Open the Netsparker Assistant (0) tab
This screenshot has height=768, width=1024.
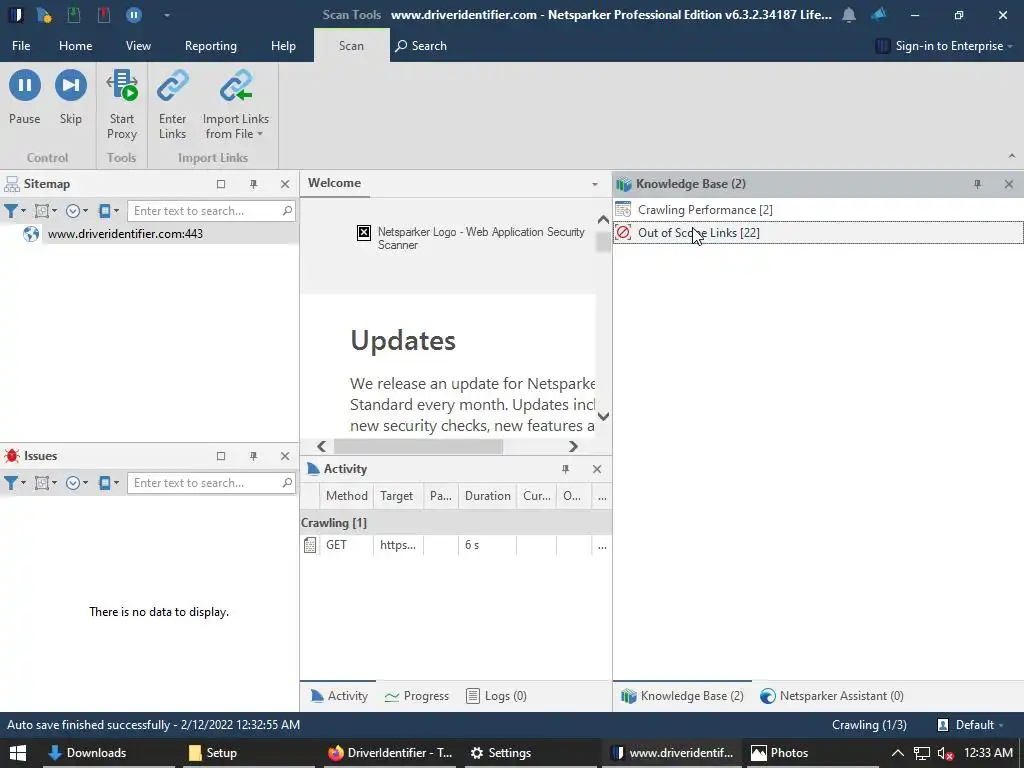coord(832,696)
